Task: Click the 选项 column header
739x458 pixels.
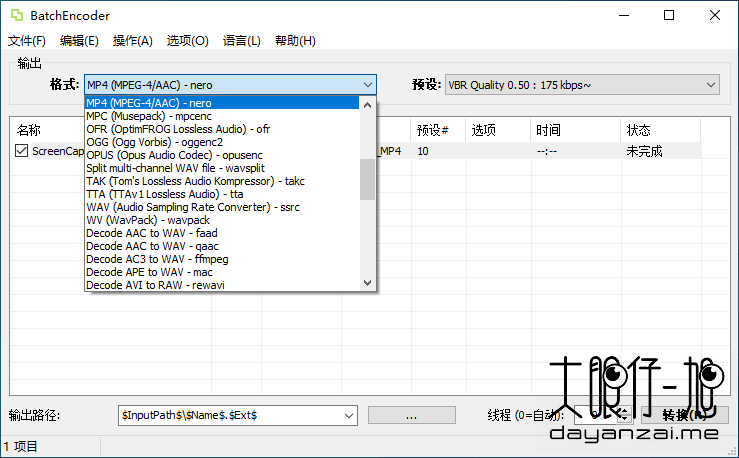Action: pyautogui.click(x=499, y=130)
